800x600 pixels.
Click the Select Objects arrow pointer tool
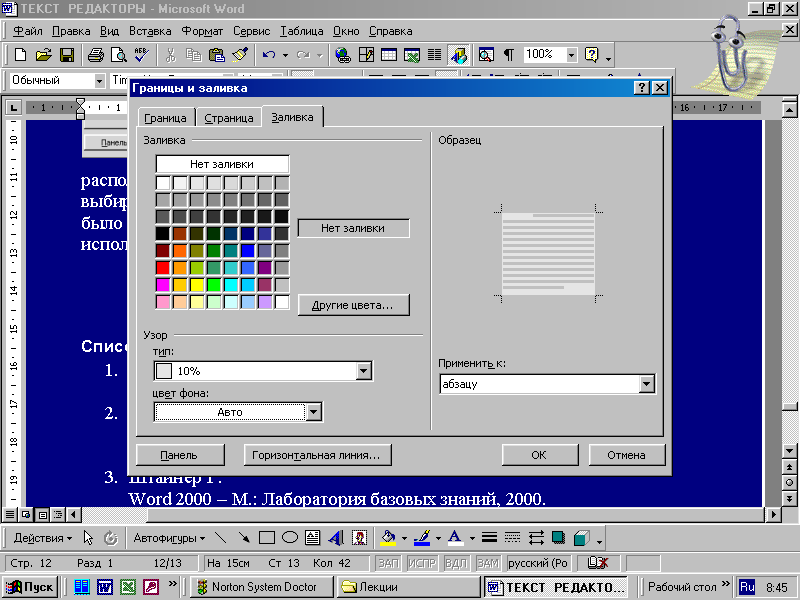(88, 537)
